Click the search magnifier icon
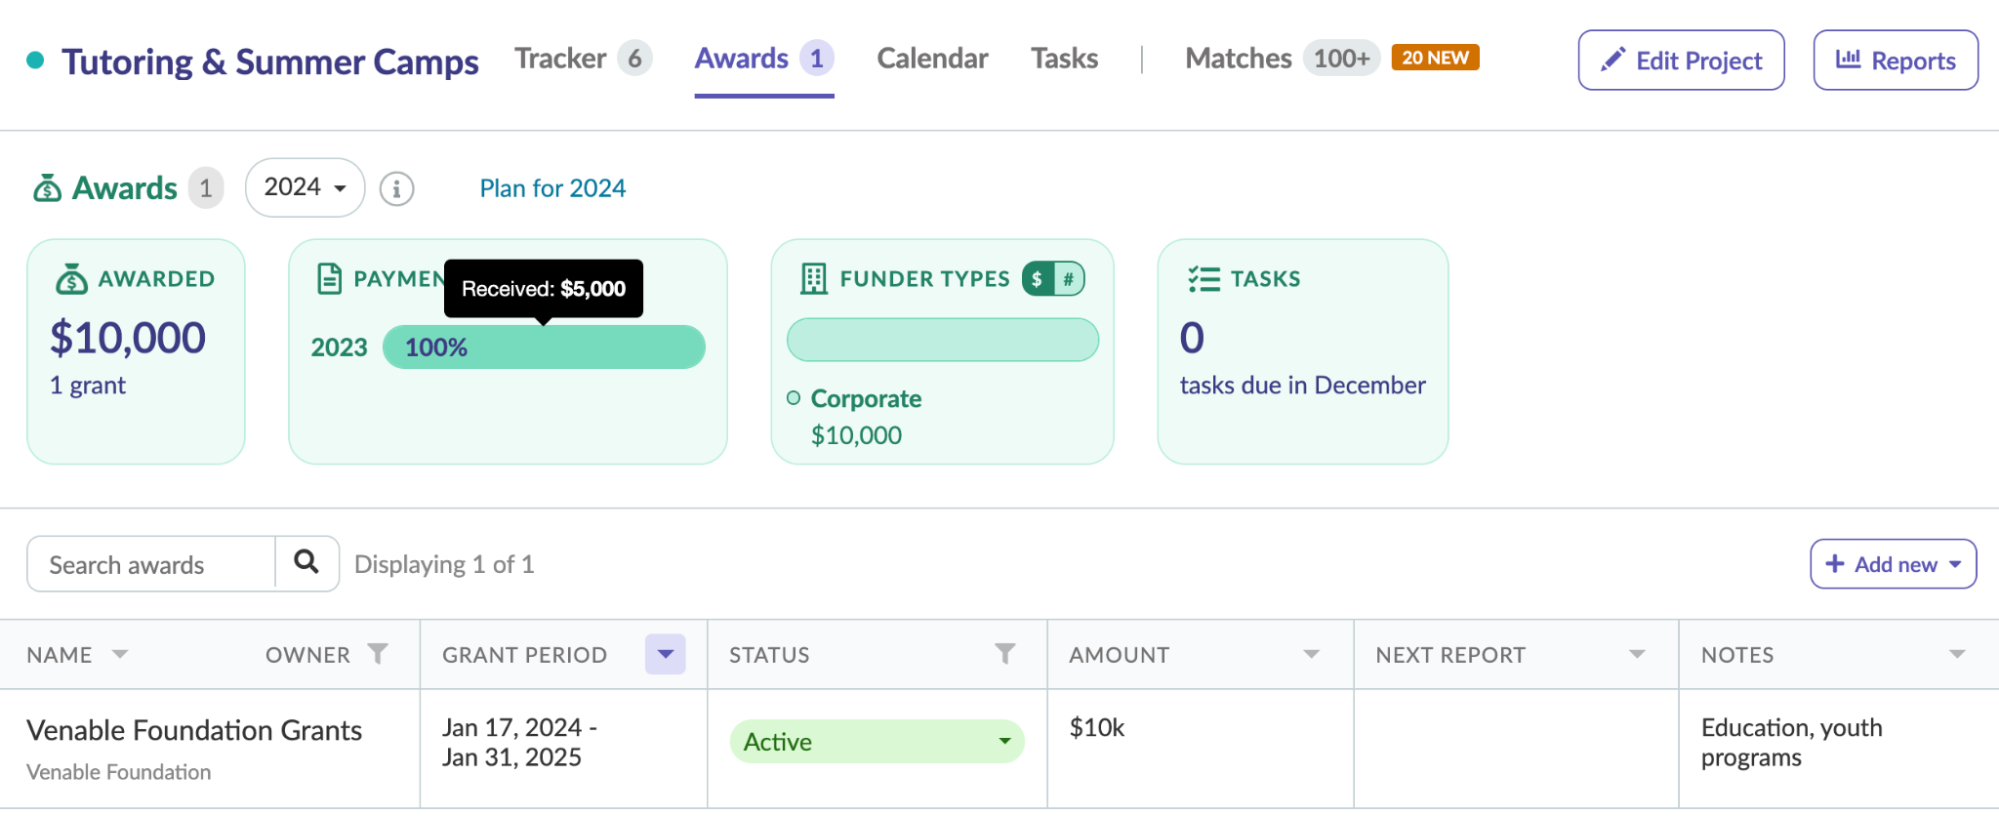The height and width of the screenshot is (816, 1999). [306, 563]
